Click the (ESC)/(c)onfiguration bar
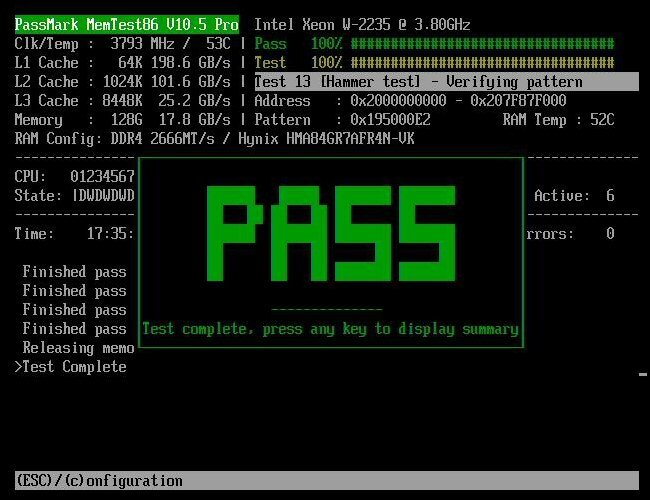 [327, 481]
